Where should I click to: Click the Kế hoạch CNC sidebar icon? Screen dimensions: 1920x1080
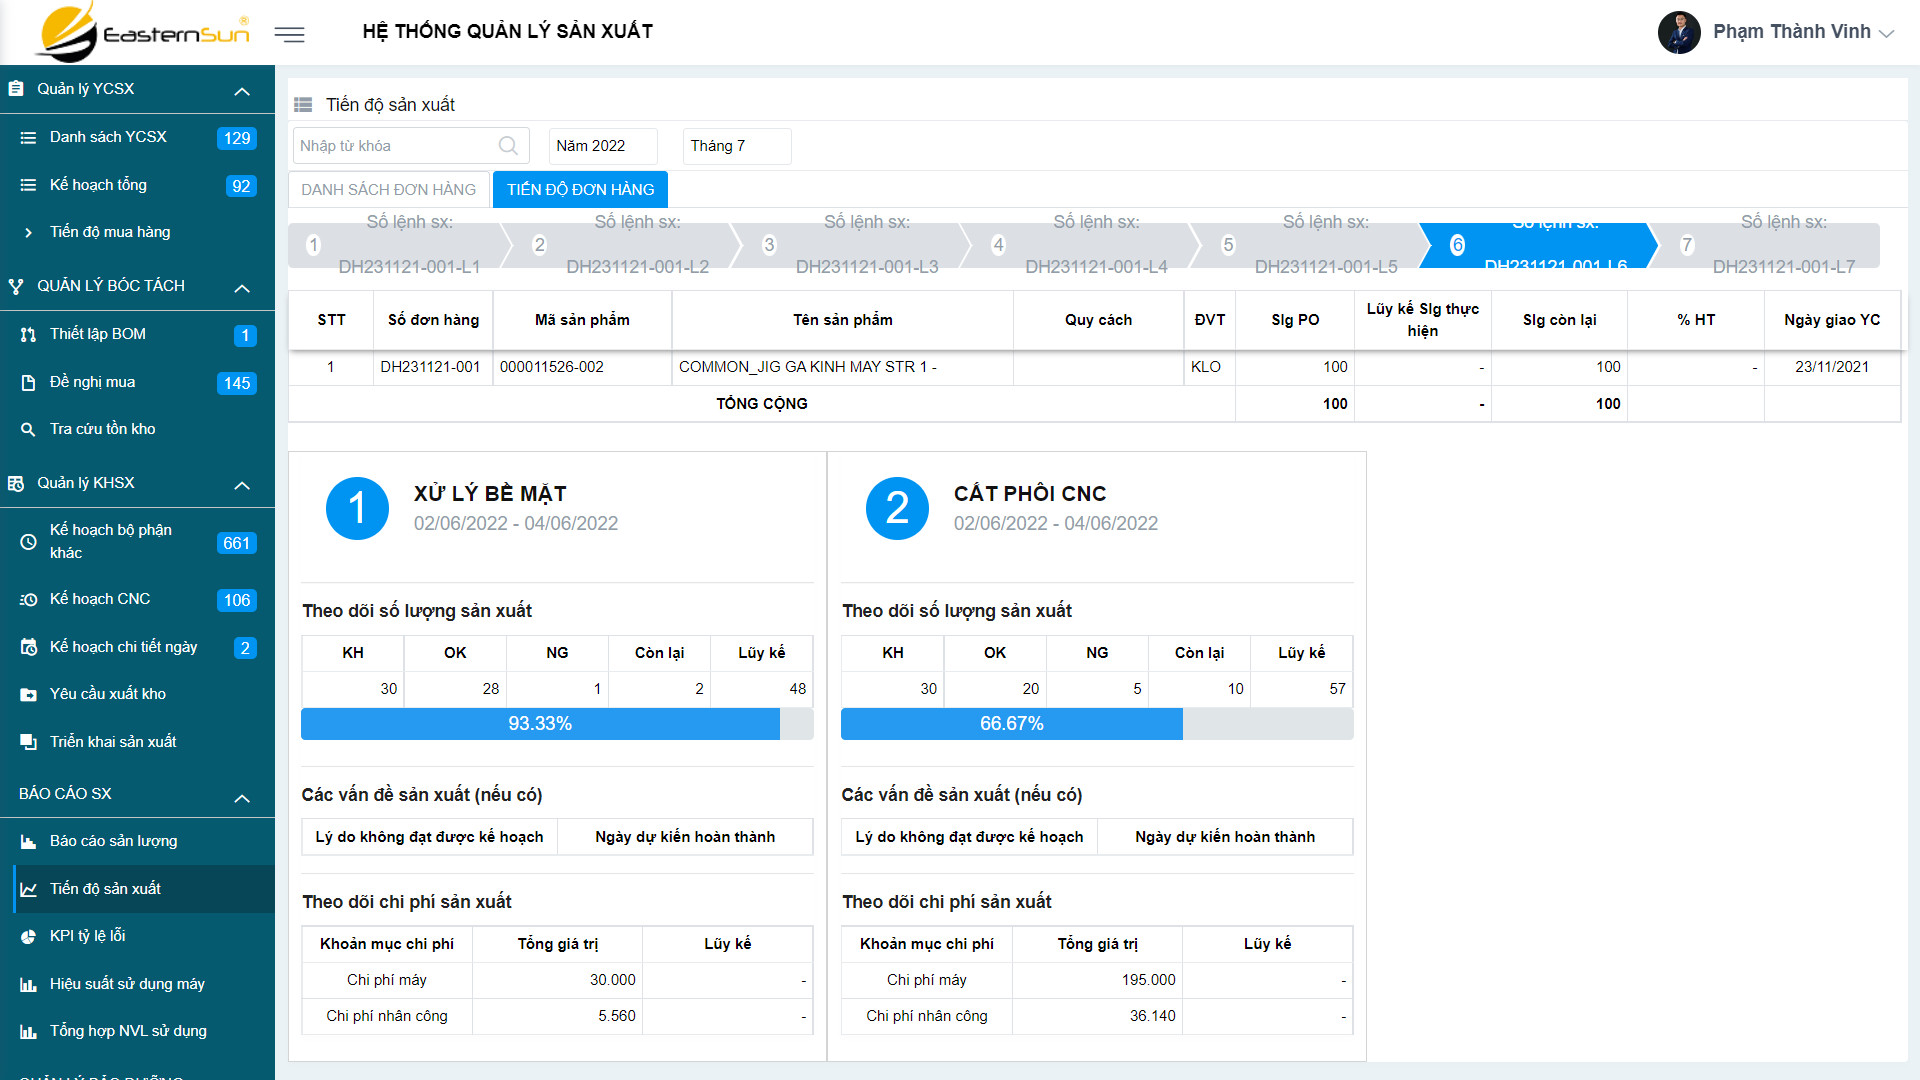tap(28, 599)
